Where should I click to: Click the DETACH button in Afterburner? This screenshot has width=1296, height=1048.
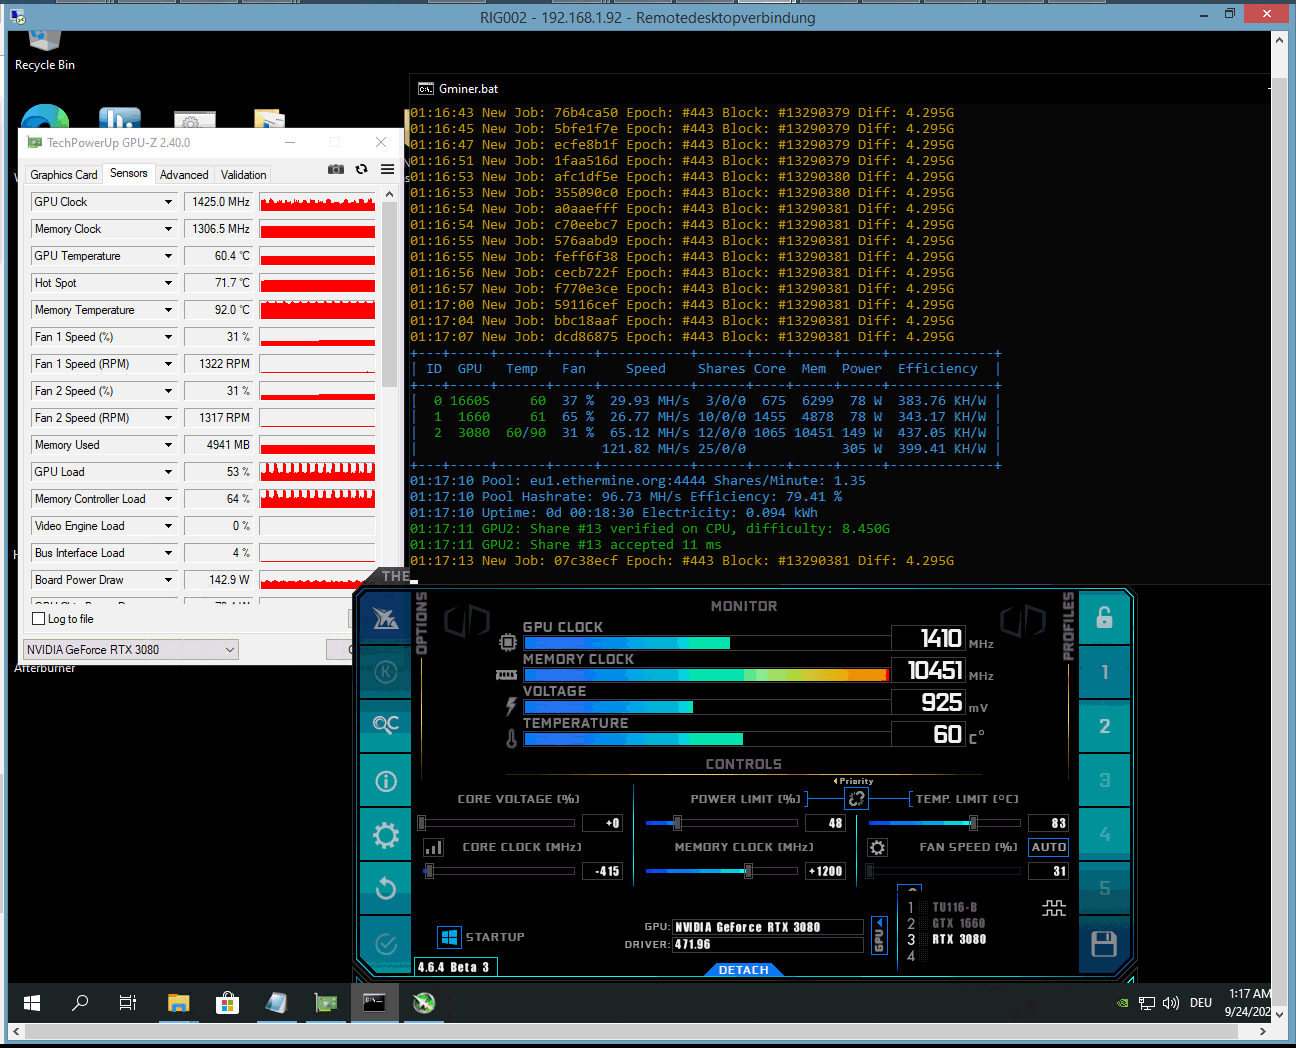(744, 970)
